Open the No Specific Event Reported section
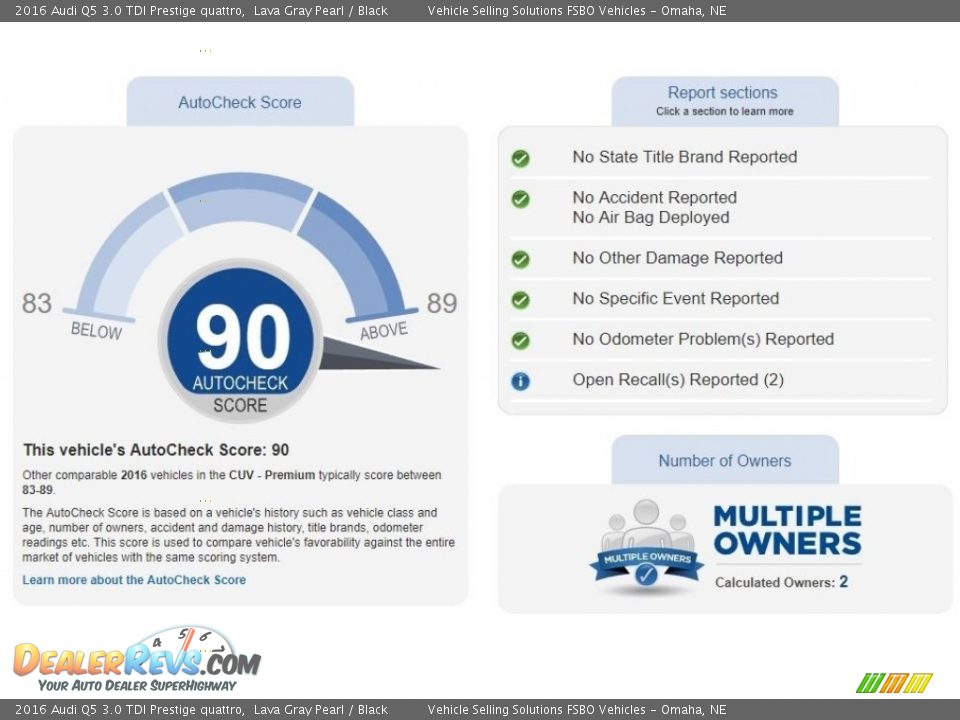This screenshot has width=960, height=720. point(675,299)
